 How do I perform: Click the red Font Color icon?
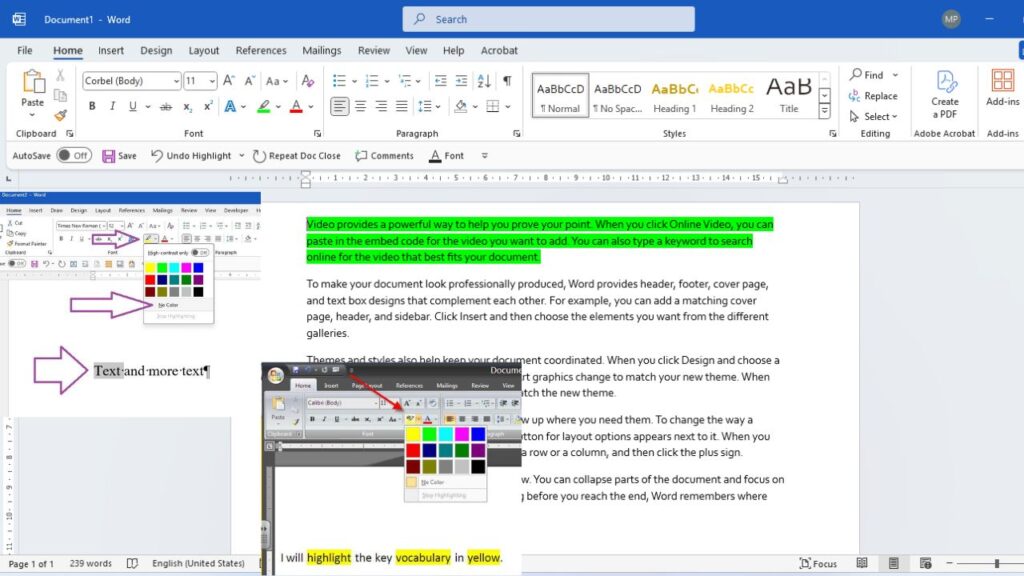(x=296, y=106)
